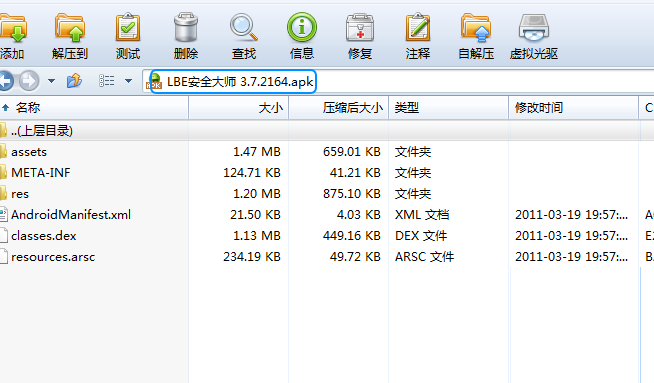Viewport: 654px width, 383px height.
Task: Click the 124.71 KB size cell
Action: 252,173
